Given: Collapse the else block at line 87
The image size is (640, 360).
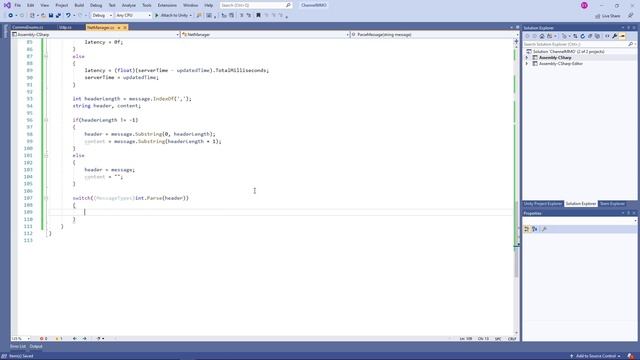Looking at the screenshot, I should point(46,56).
